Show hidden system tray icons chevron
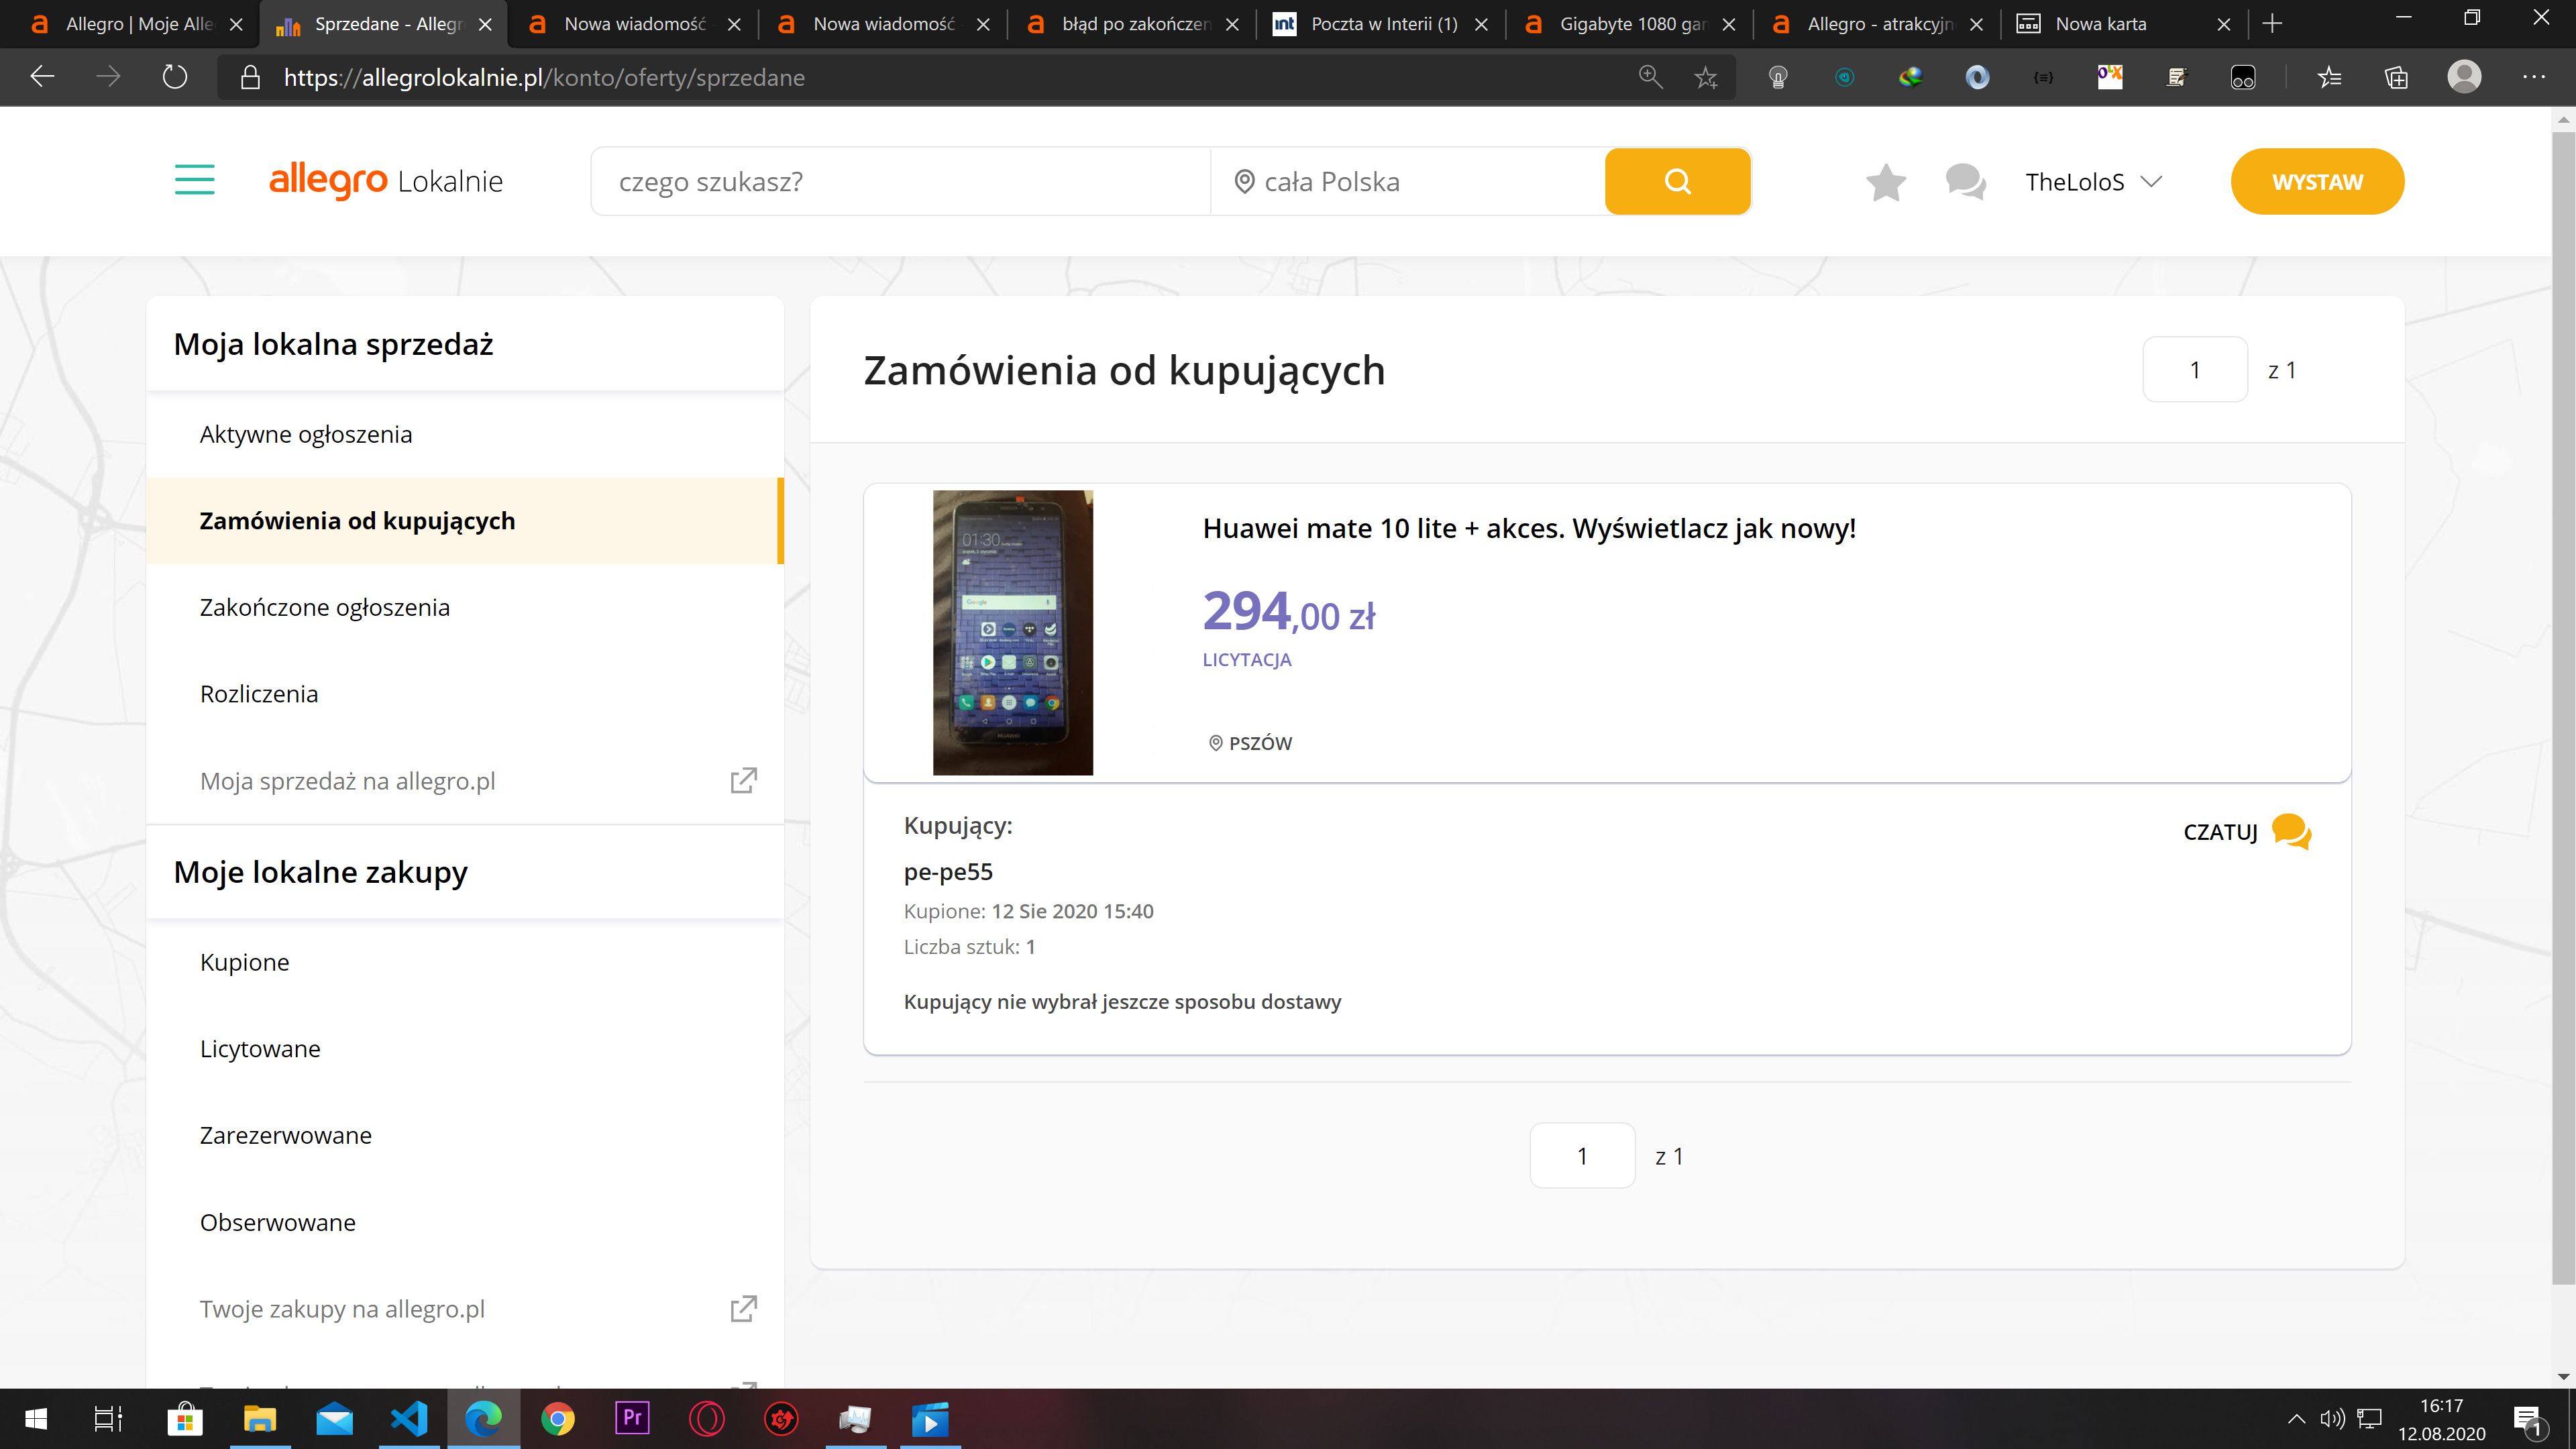Viewport: 2576px width, 1449px height. [x=2296, y=1418]
